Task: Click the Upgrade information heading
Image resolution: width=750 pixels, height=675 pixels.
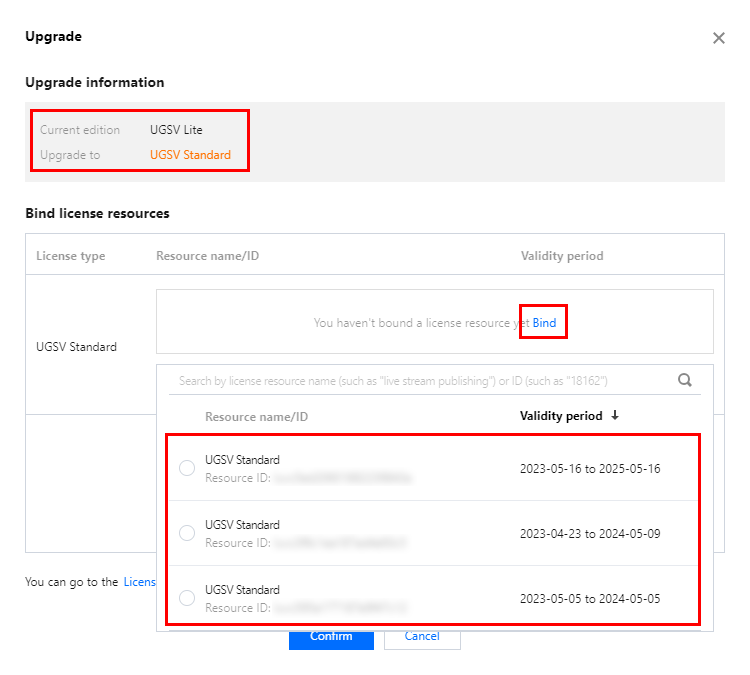Action: click(94, 82)
